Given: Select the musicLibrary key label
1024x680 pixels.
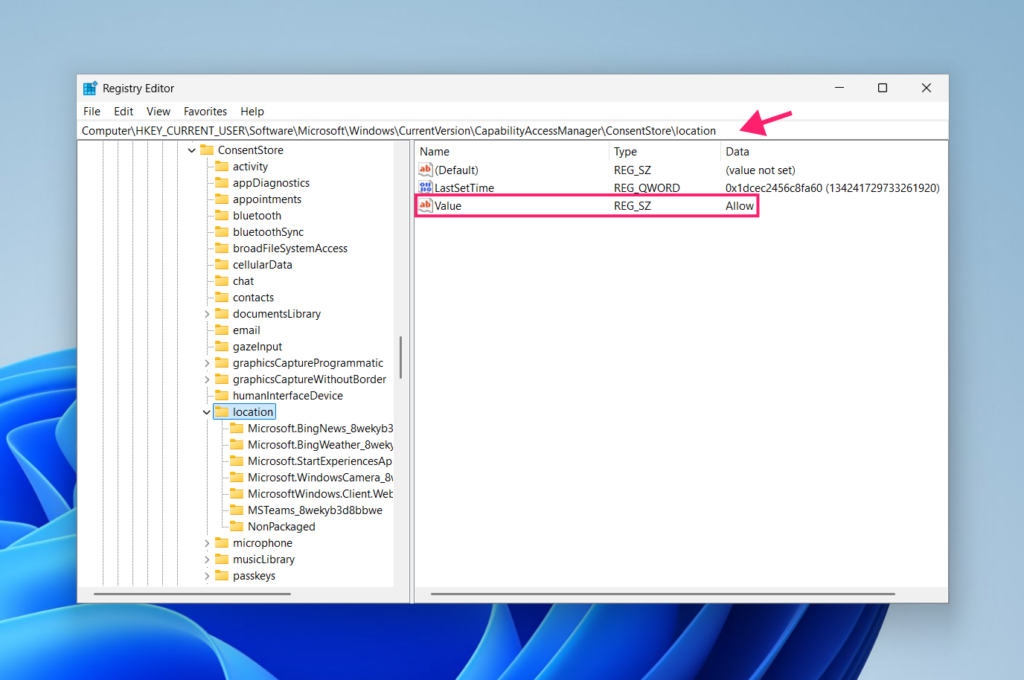Looking at the screenshot, I should (264, 559).
